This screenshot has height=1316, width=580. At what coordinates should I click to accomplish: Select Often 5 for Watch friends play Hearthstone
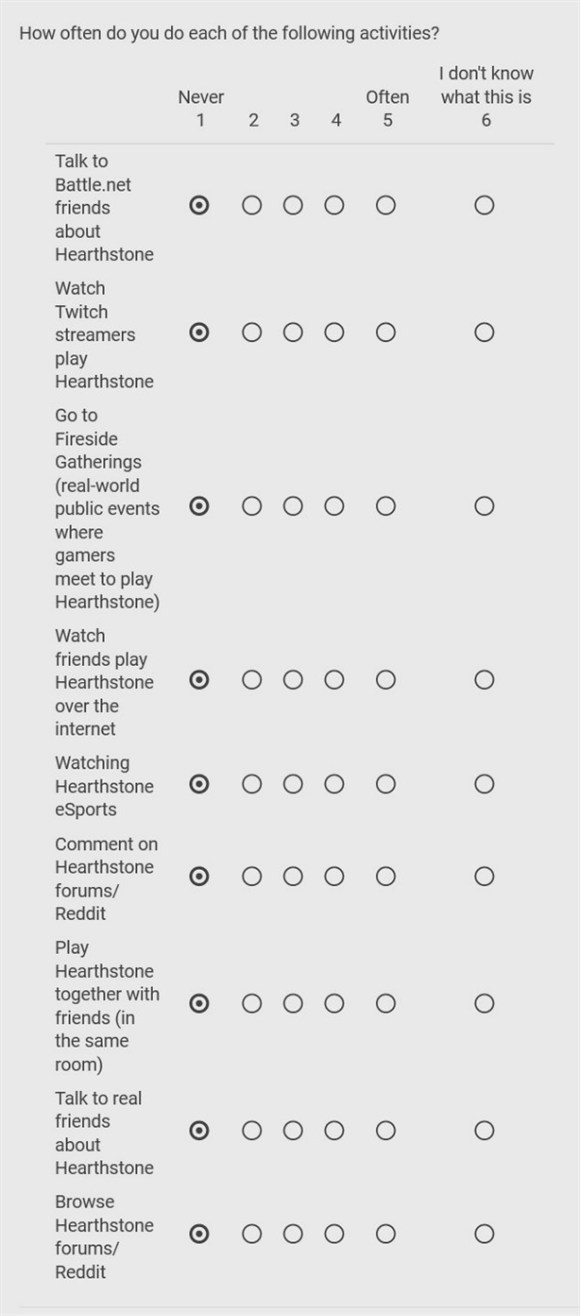(x=385, y=681)
